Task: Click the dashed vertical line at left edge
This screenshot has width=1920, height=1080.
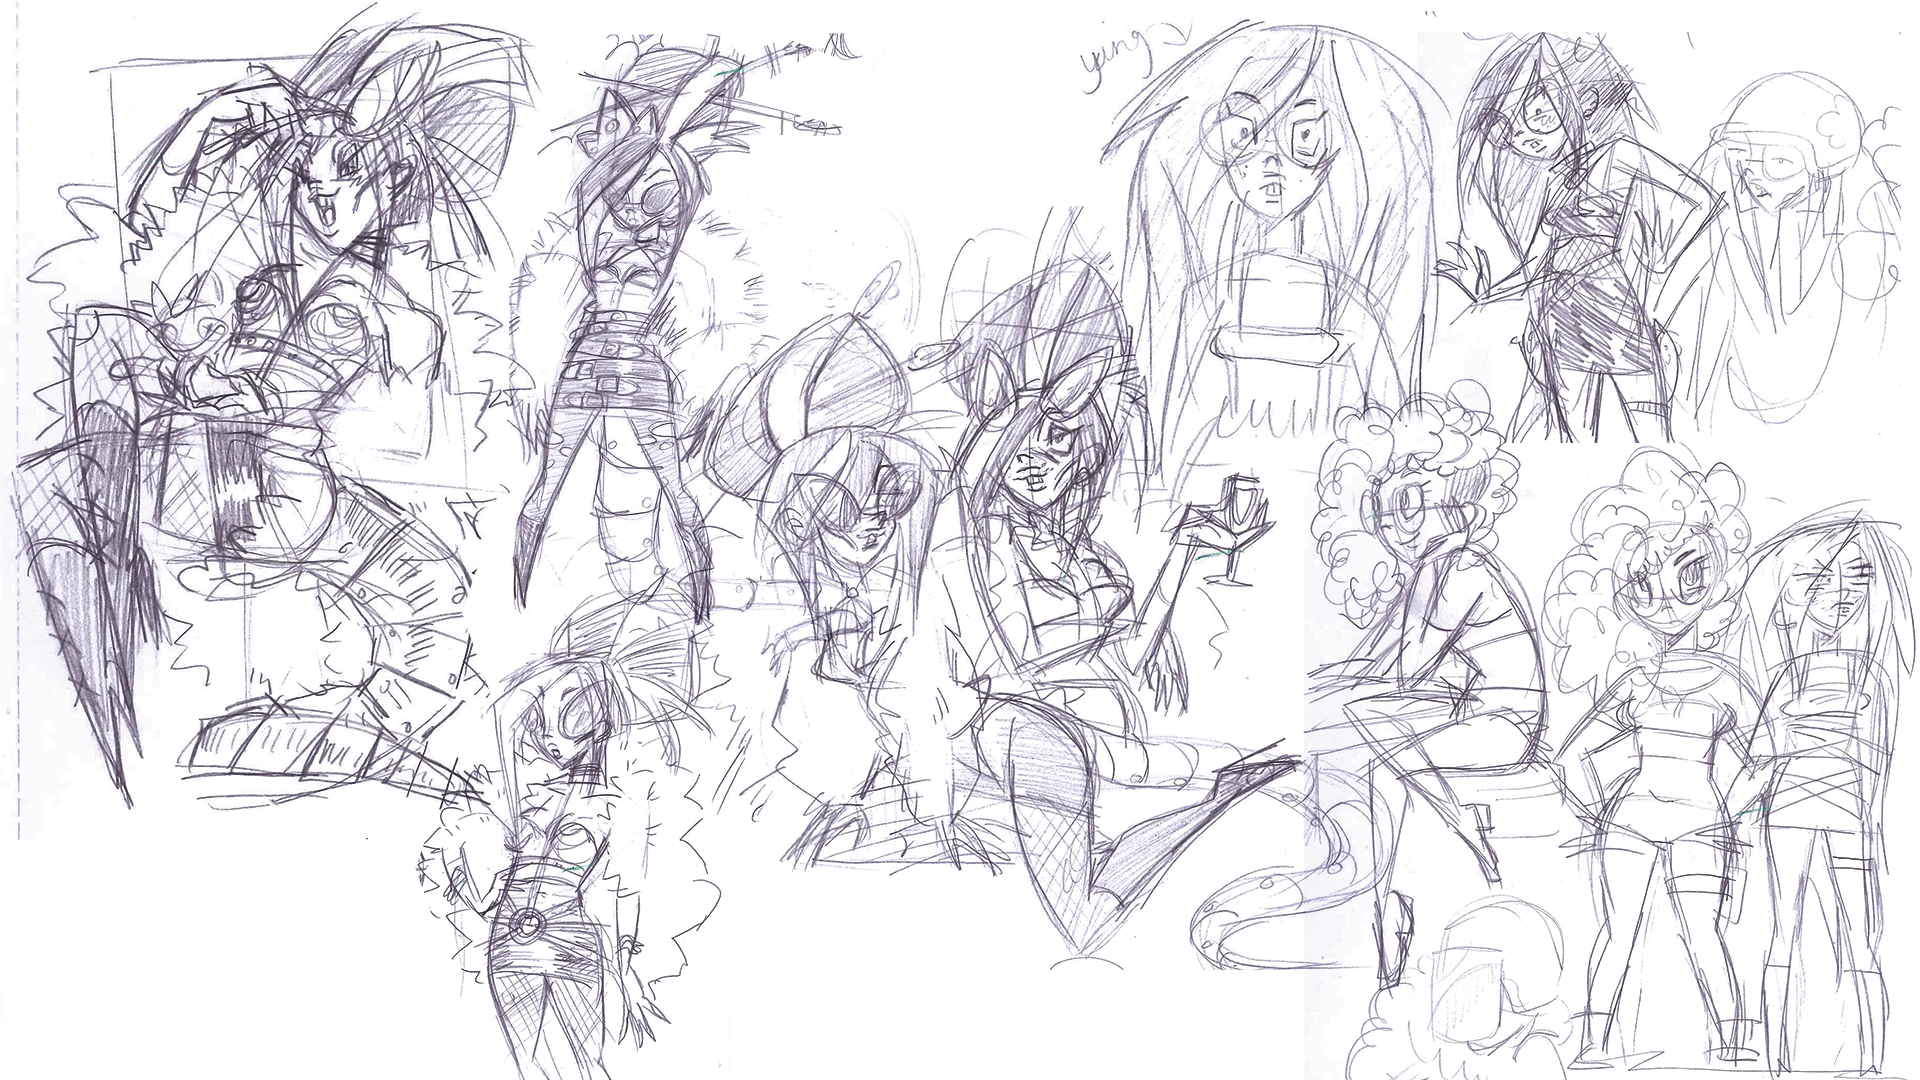Action: tap(19, 400)
